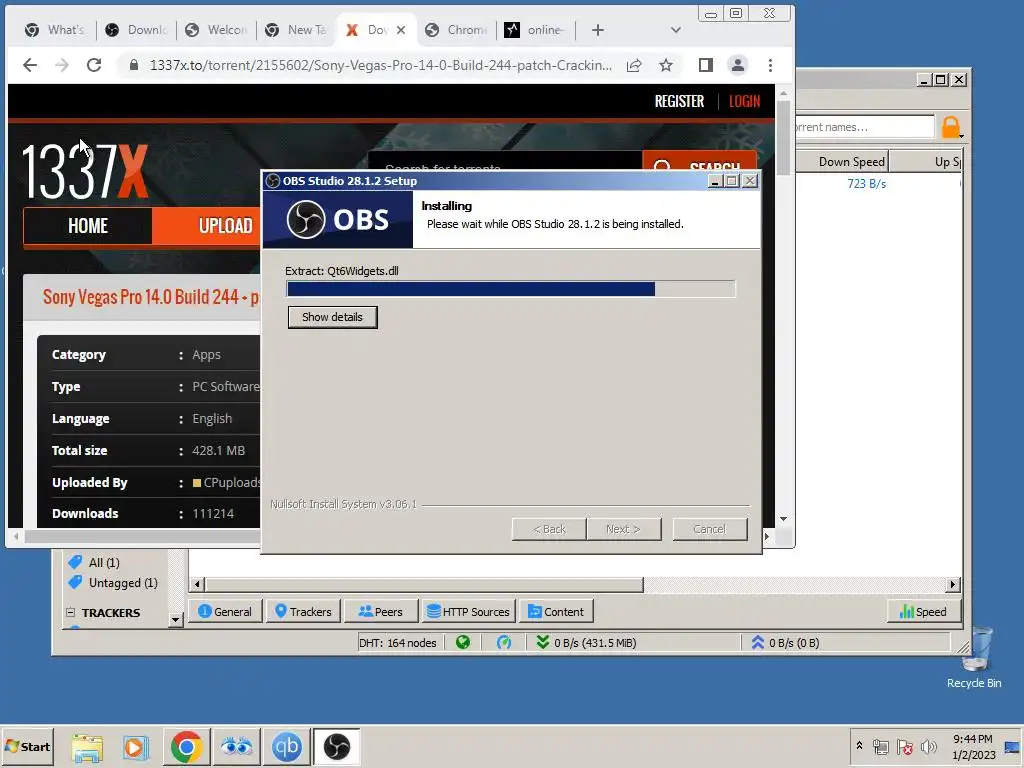This screenshot has height=768, width=1024.
Task: Click the OBS logo in setup header
Action: click(338, 219)
